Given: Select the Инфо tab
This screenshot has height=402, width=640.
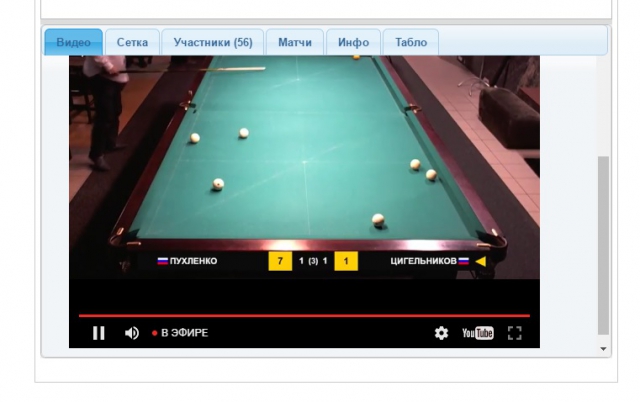Looking at the screenshot, I should (x=353, y=42).
